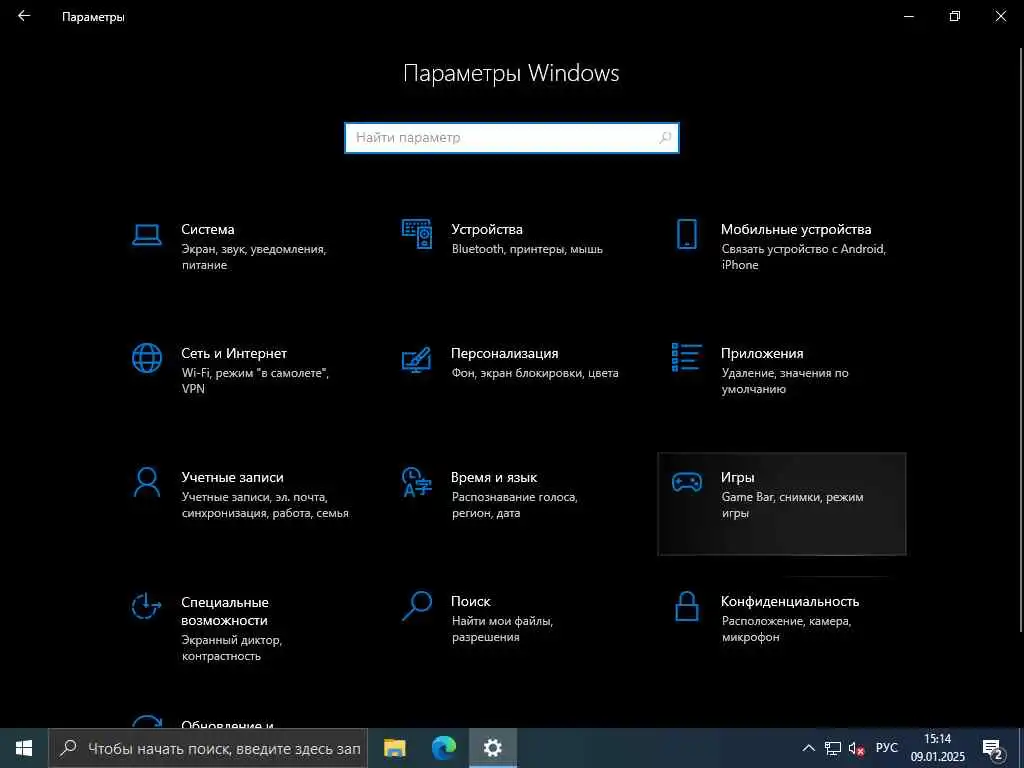Open the Система laptop icon
Screen dimensions: 1024x768
click(147, 234)
